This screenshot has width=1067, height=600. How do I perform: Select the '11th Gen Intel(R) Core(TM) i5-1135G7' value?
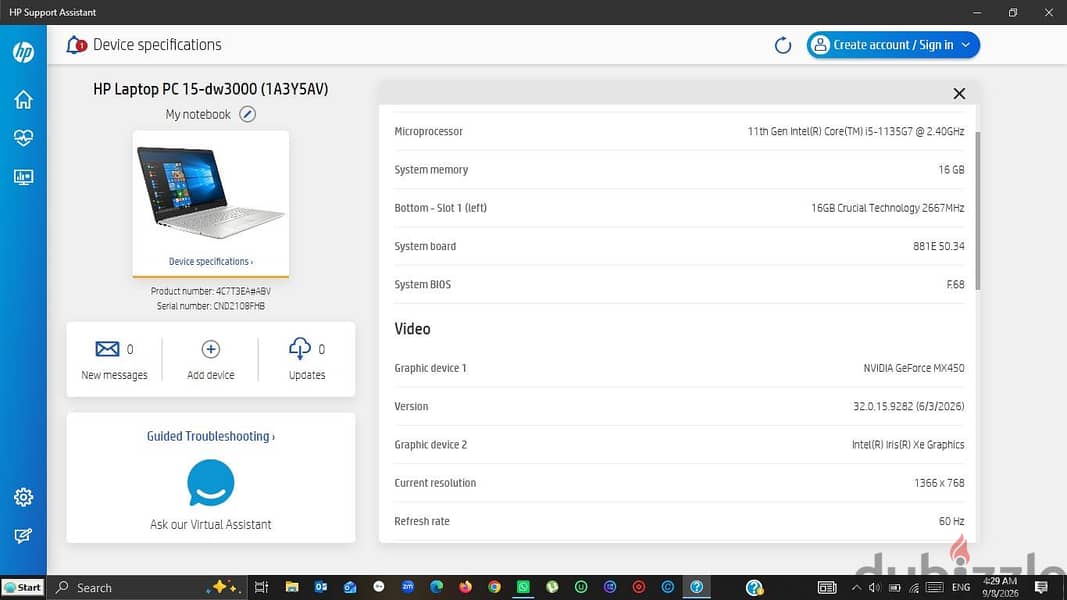pyautogui.click(x=856, y=131)
